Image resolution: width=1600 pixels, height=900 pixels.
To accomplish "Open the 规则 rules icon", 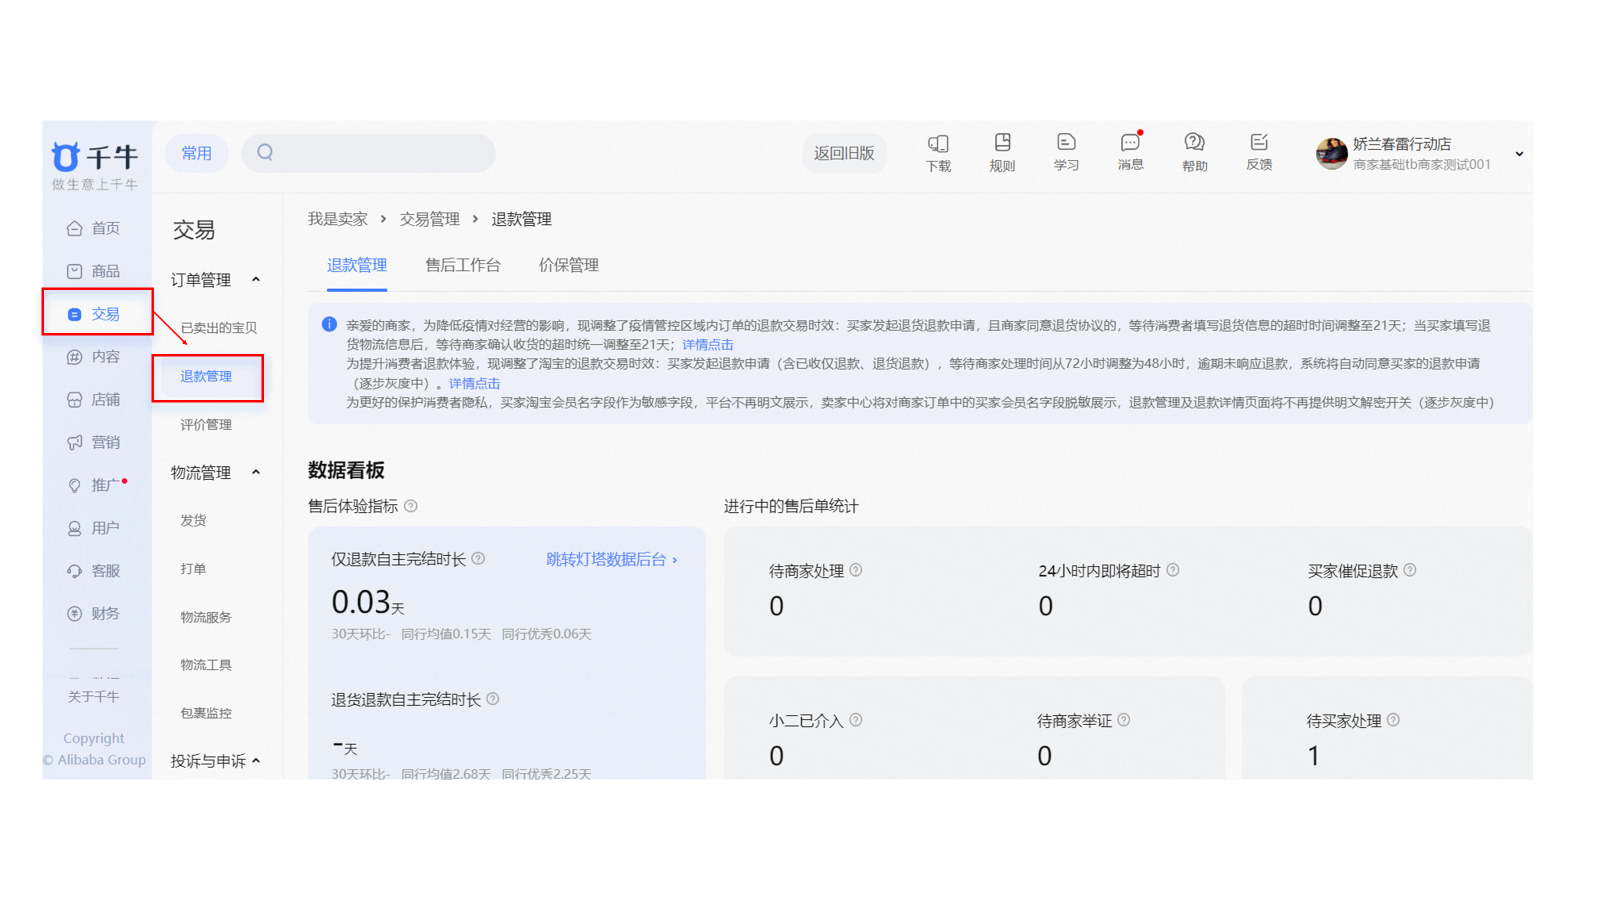I will click(1001, 153).
